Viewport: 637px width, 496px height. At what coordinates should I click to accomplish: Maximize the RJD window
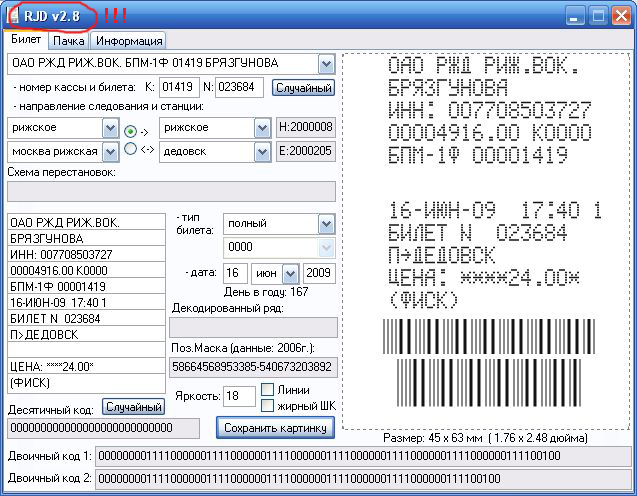click(x=598, y=16)
